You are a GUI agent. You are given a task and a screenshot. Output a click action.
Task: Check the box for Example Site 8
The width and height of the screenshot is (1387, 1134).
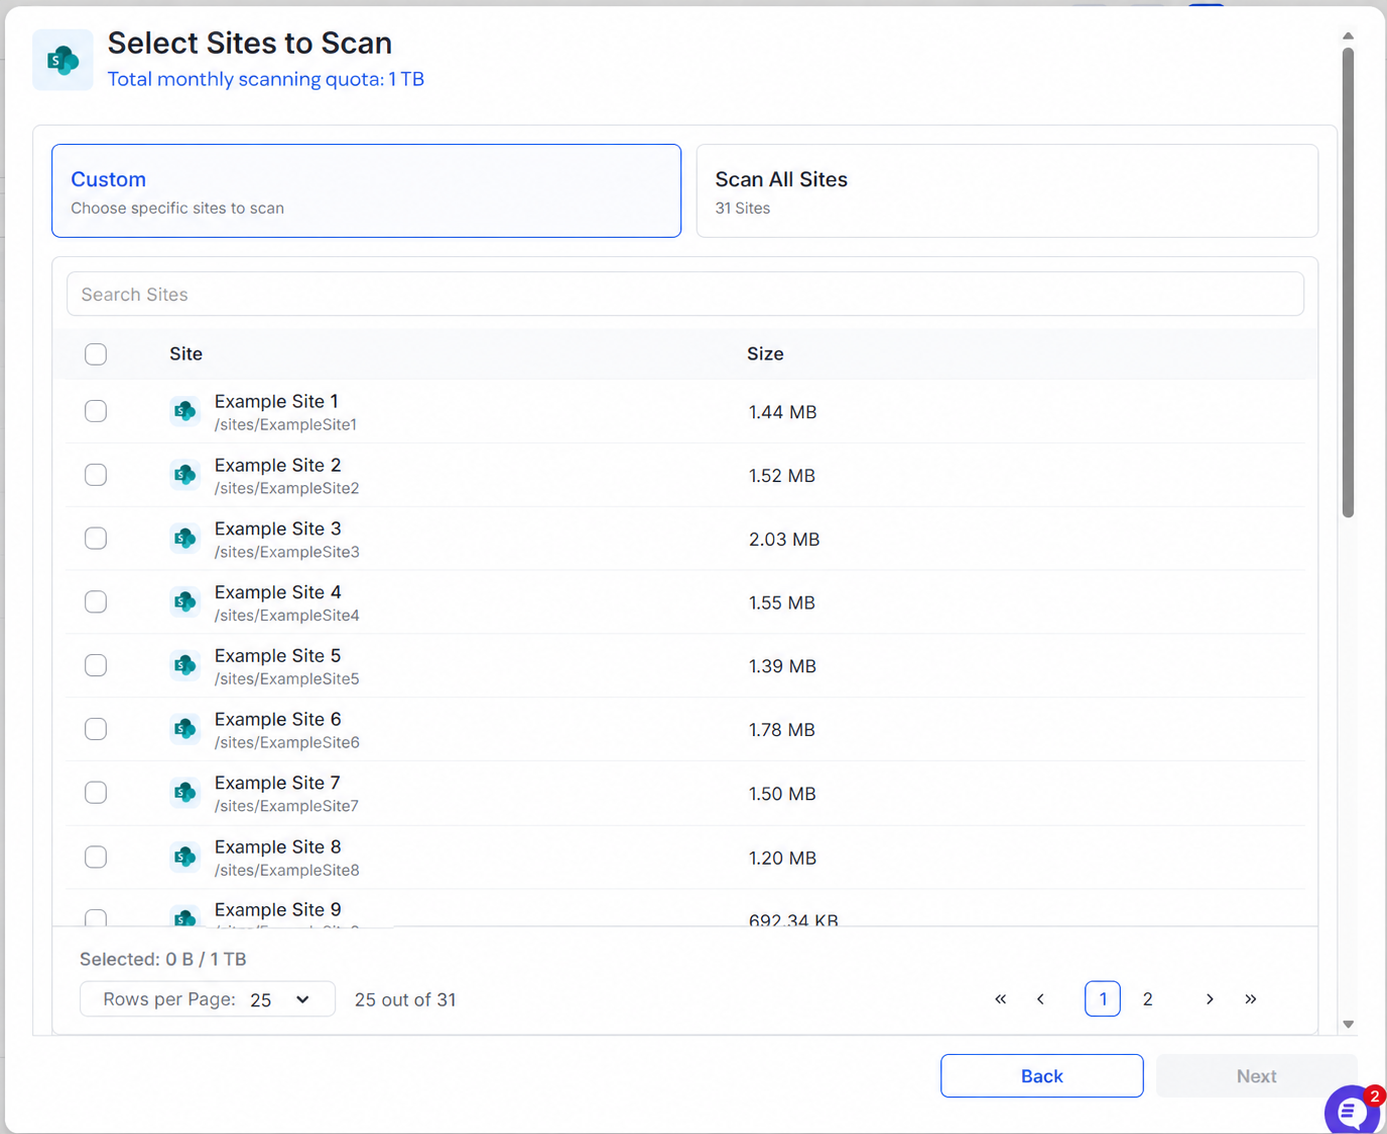pyautogui.click(x=96, y=857)
